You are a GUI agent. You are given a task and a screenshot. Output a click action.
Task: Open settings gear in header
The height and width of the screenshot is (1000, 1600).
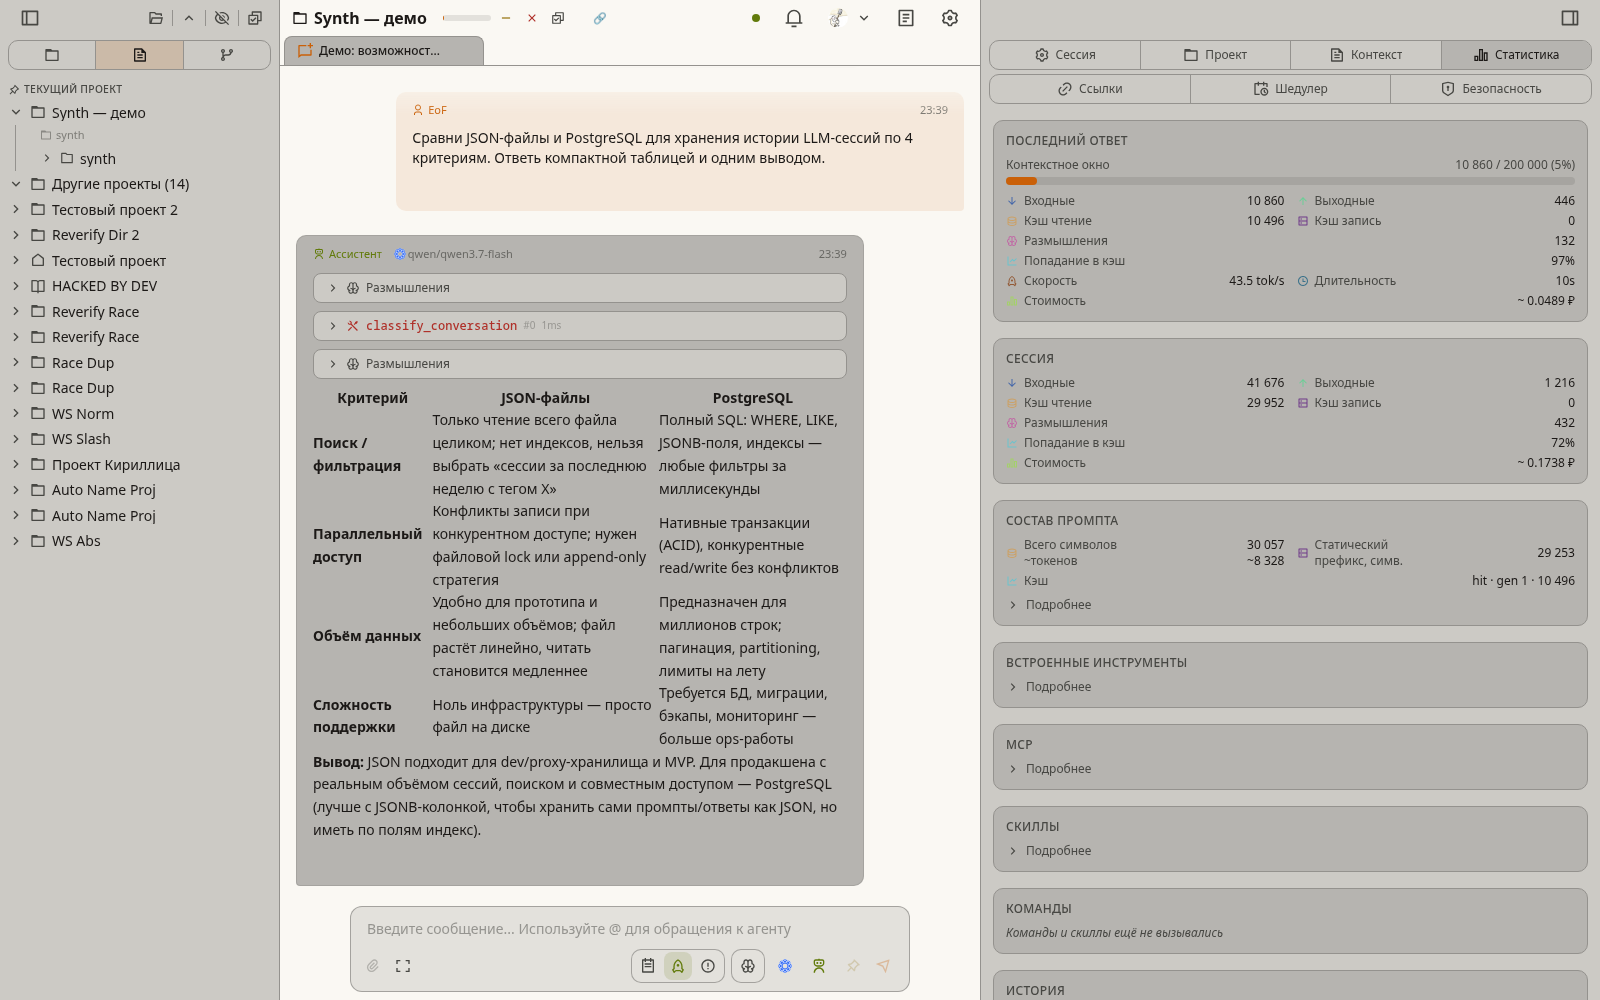(950, 18)
